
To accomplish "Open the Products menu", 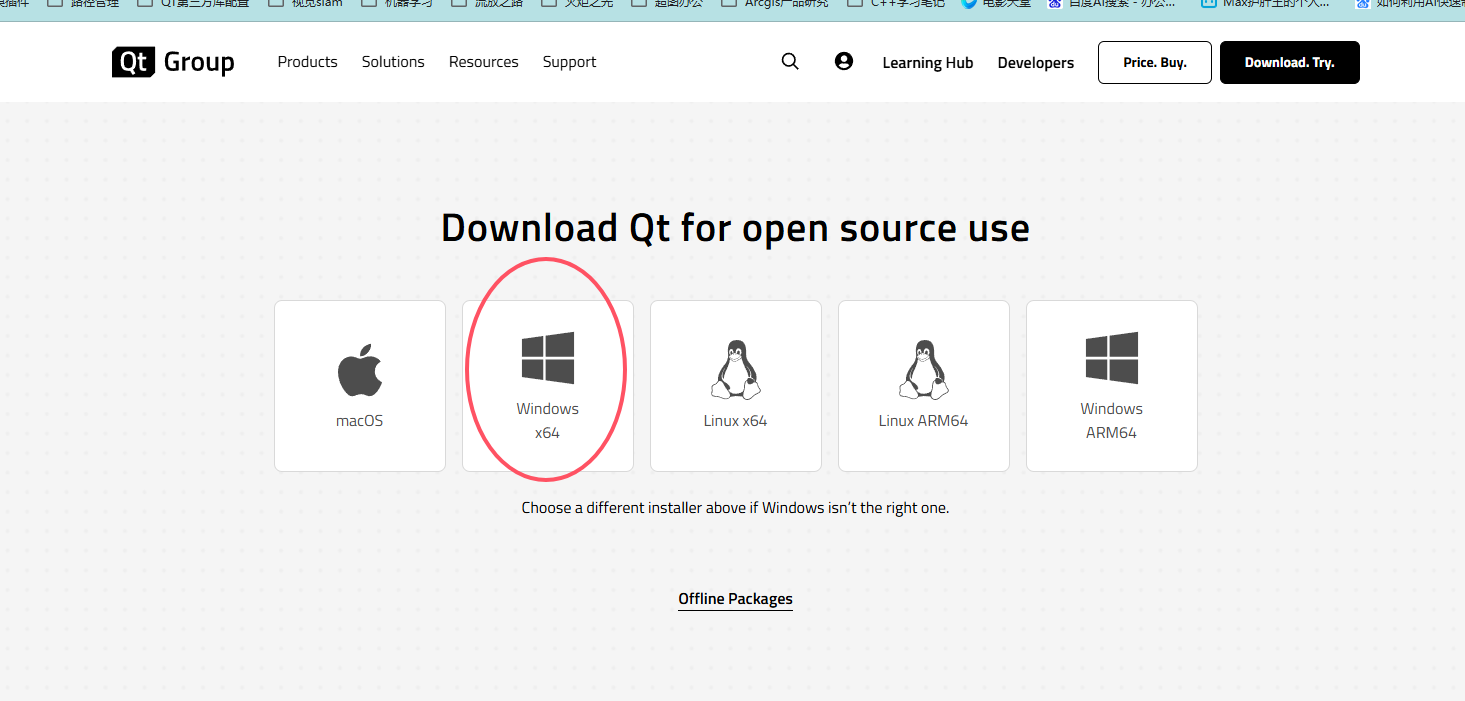I will tap(308, 62).
